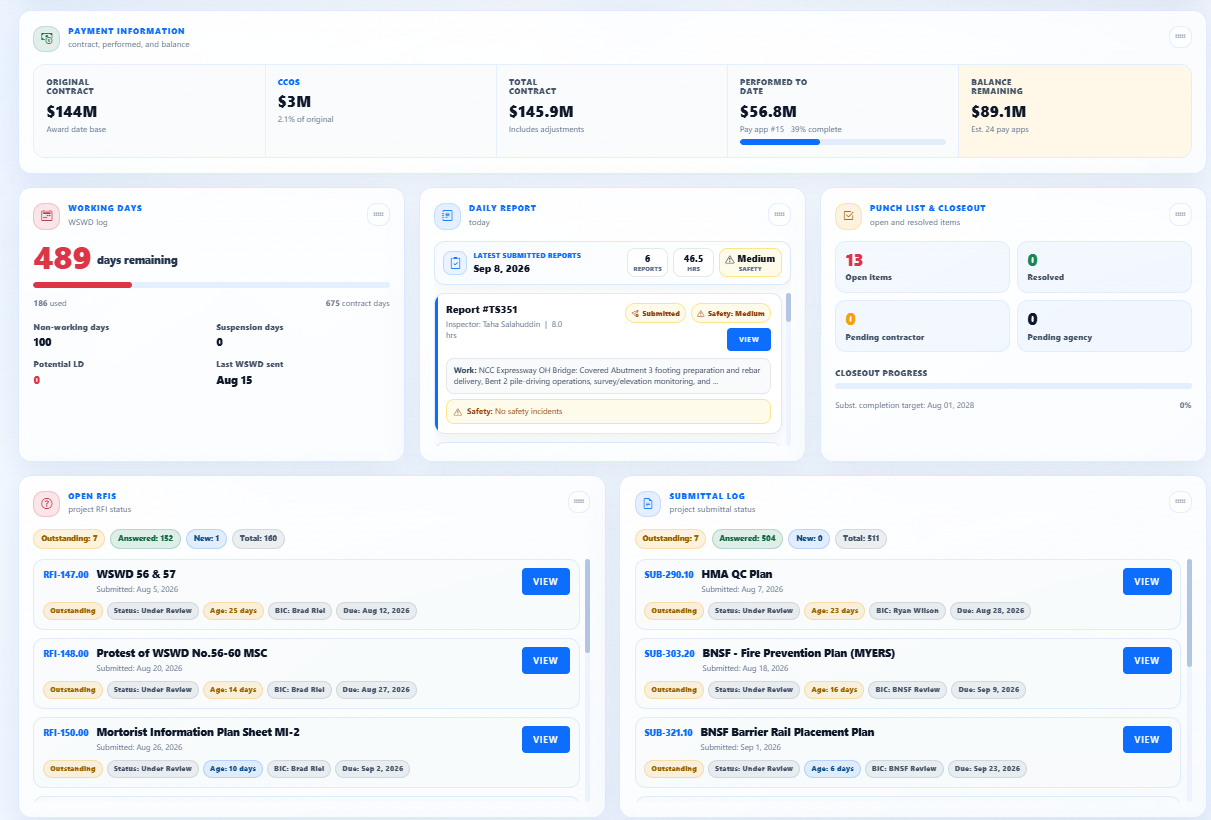Viewport: 1211px width, 820px height.
Task: Show submittals Total: 511
Action: coord(861,539)
